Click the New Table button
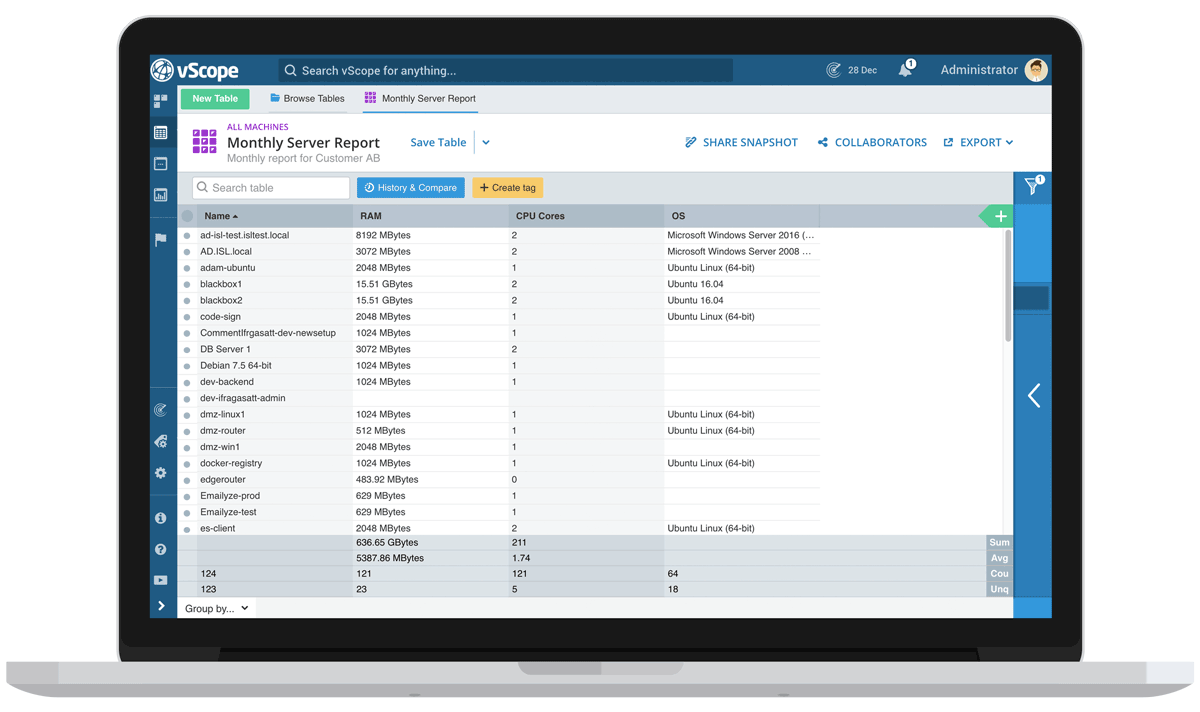The width and height of the screenshot is (1200, 712). point(215,99)
